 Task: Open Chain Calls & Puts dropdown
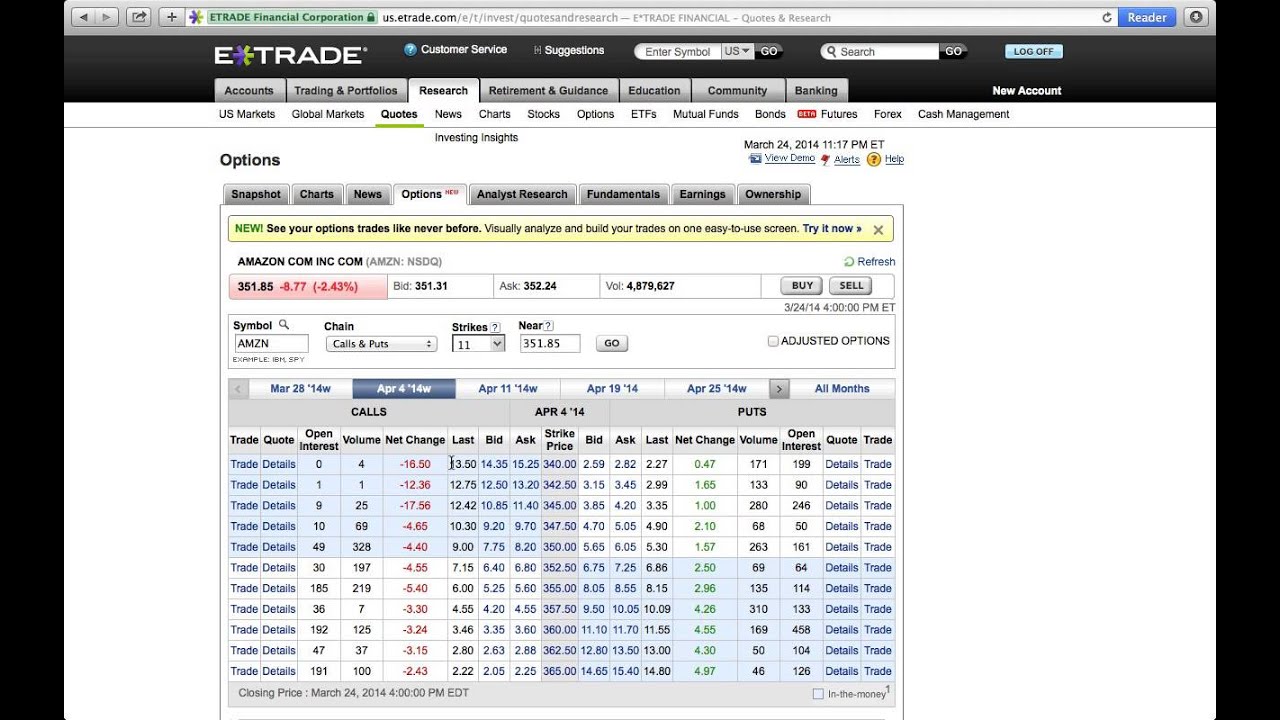tap(381, 344)
